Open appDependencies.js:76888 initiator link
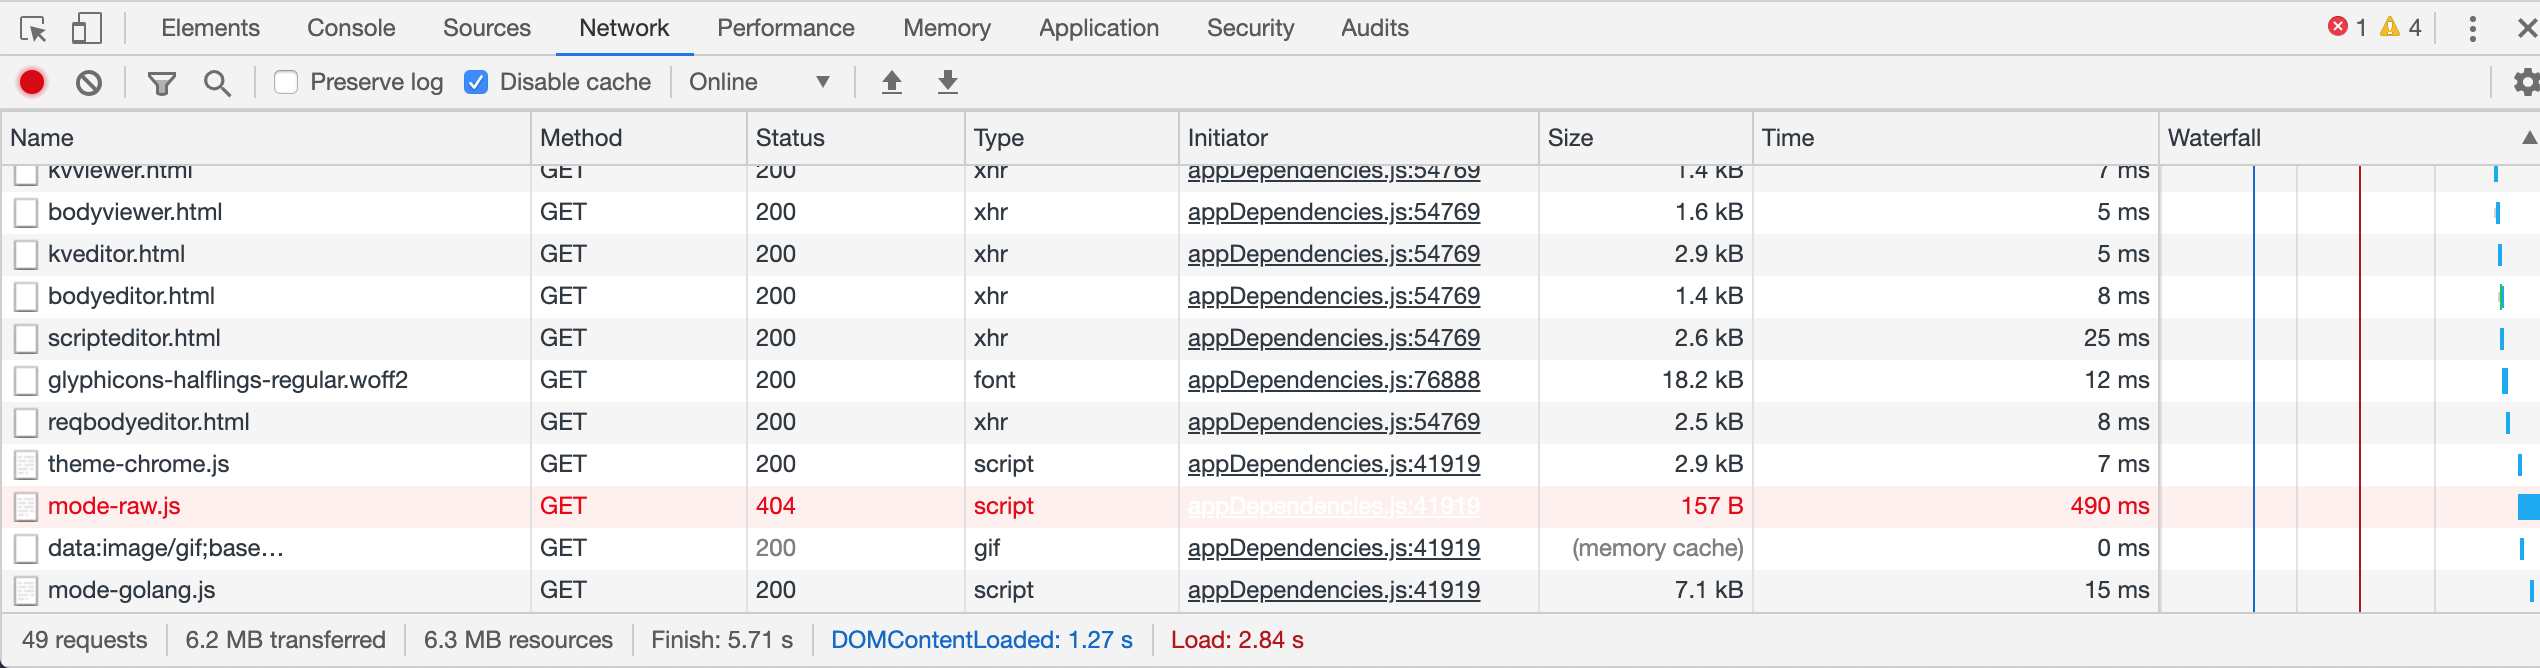The height and width of the screenshot is (668, 2540). point(1334,380)
